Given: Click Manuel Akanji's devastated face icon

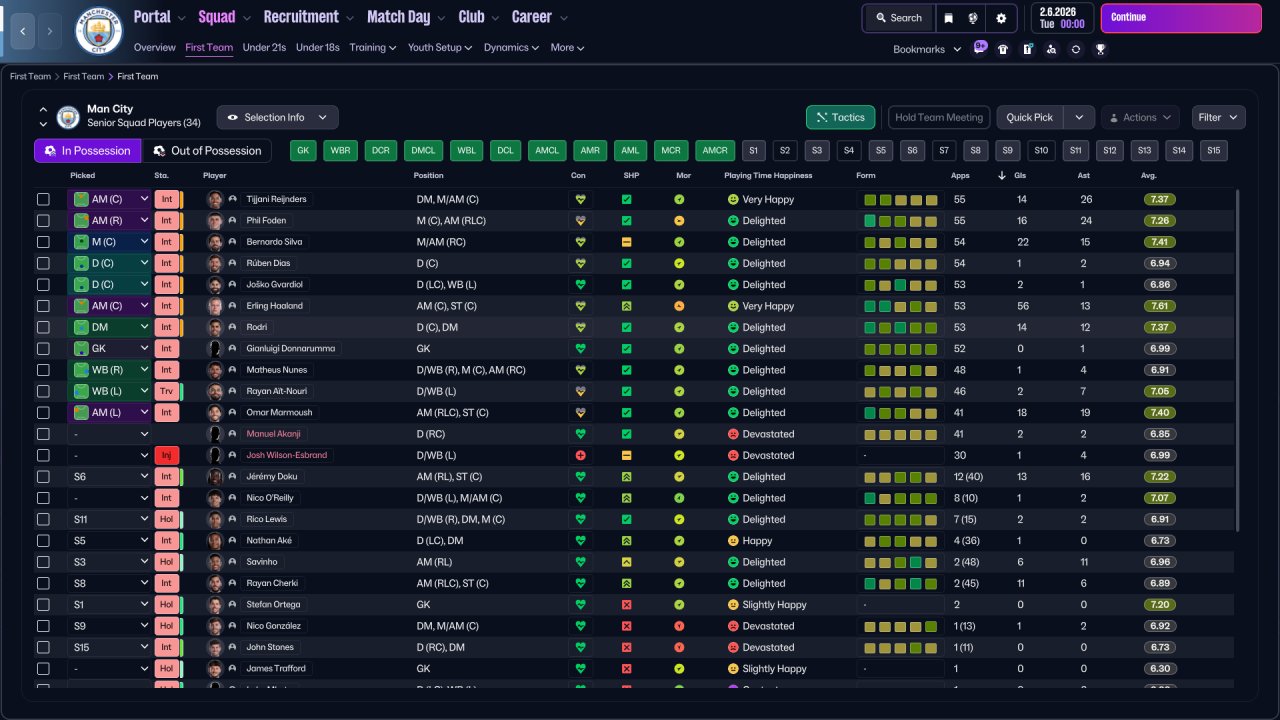Looking at the screenshot, I should coord(733,434).
